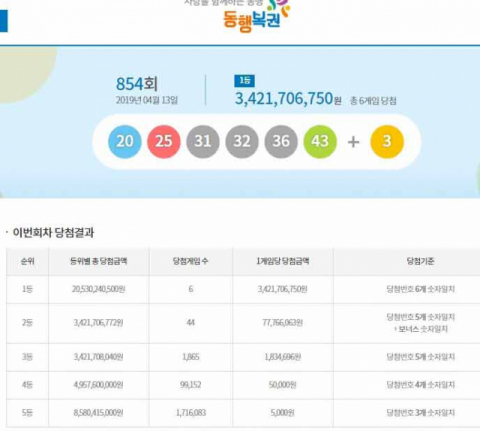Screen dimensions: 480x431
Task: Click the green lottery ball 43
Action: (x=320, y=141)
